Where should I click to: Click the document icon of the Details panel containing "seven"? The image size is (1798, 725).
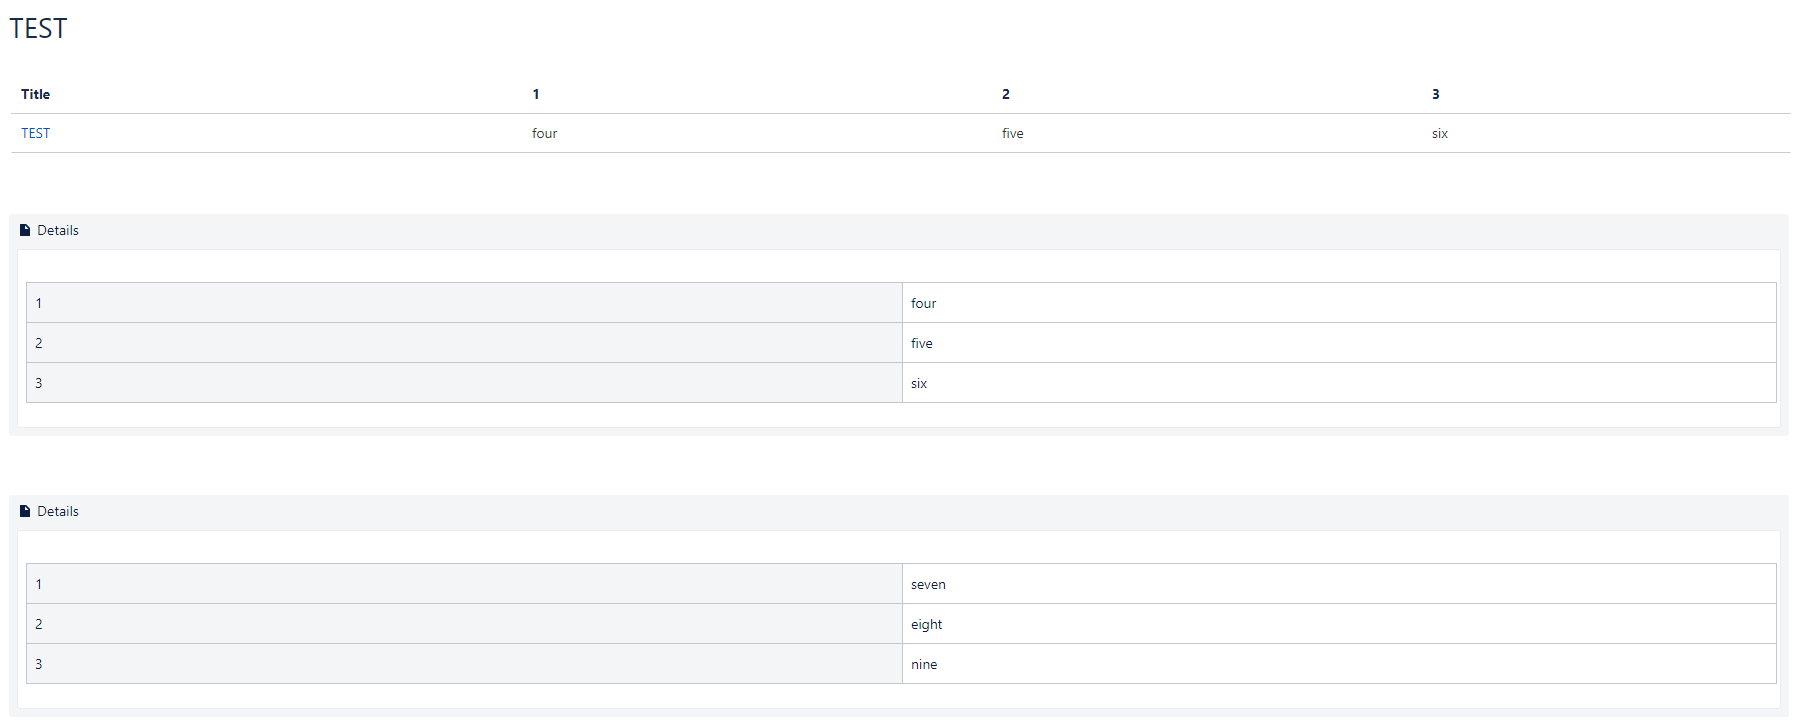coord(25,511)
